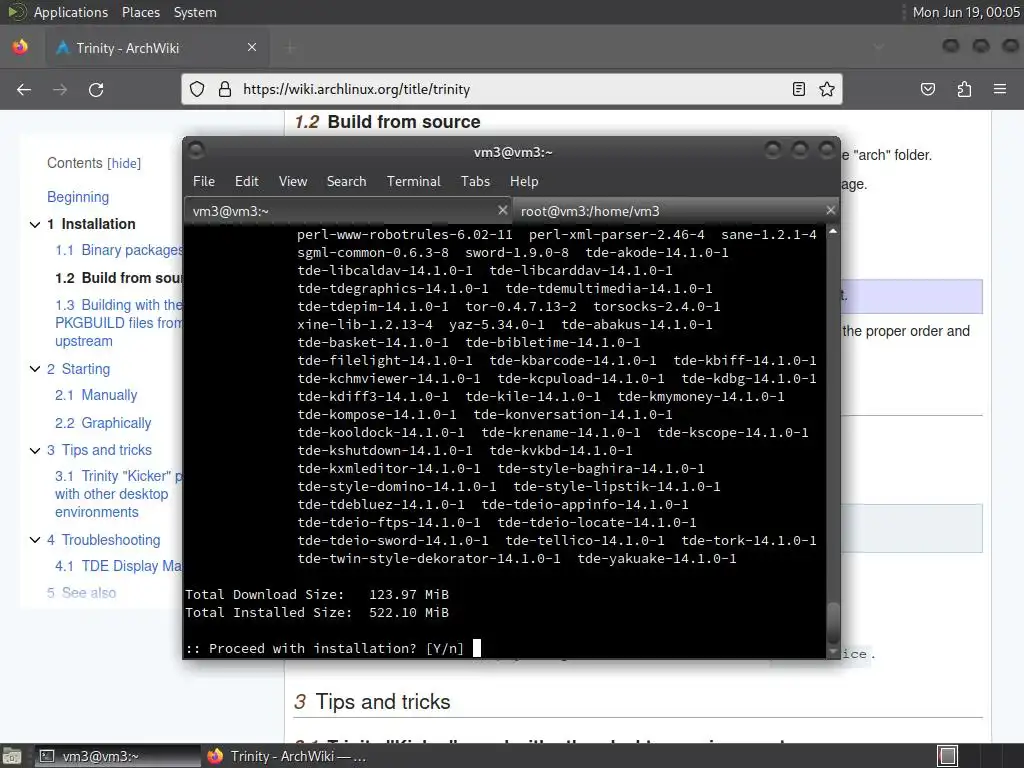This screenshot has height=768, width=1024.
Task: Open 1.3 Building with PKGBUILD files link
Action: click(x=119, y=323)
